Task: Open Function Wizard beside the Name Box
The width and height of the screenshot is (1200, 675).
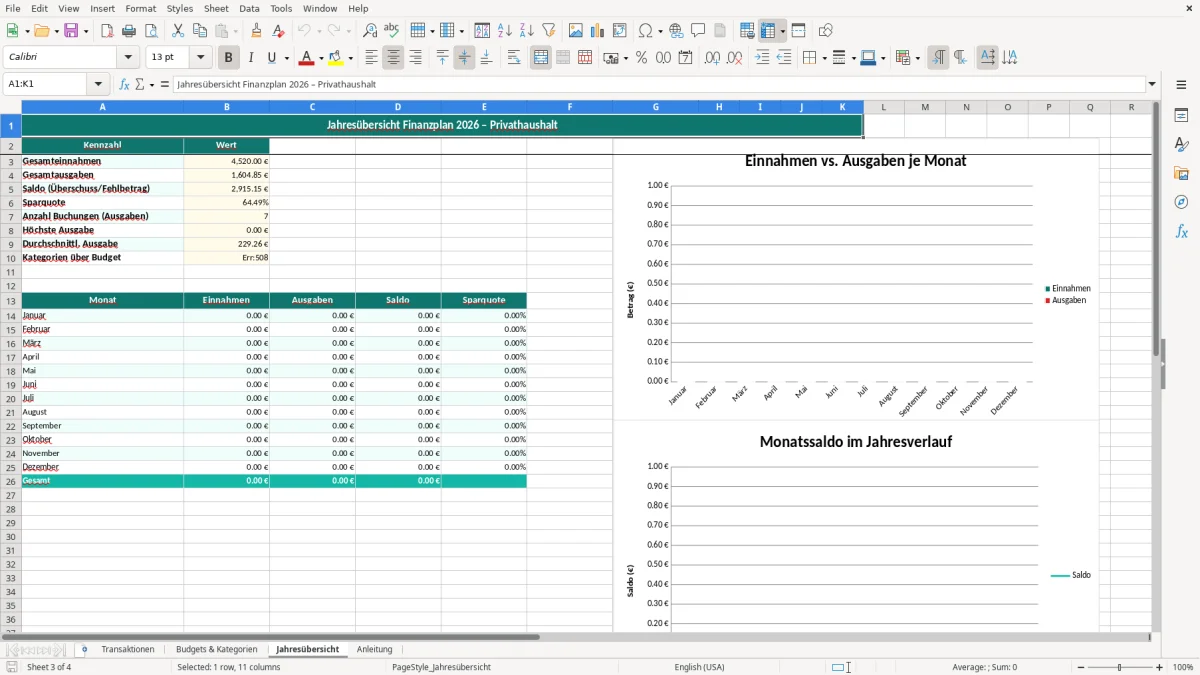Action: (125, 85)
